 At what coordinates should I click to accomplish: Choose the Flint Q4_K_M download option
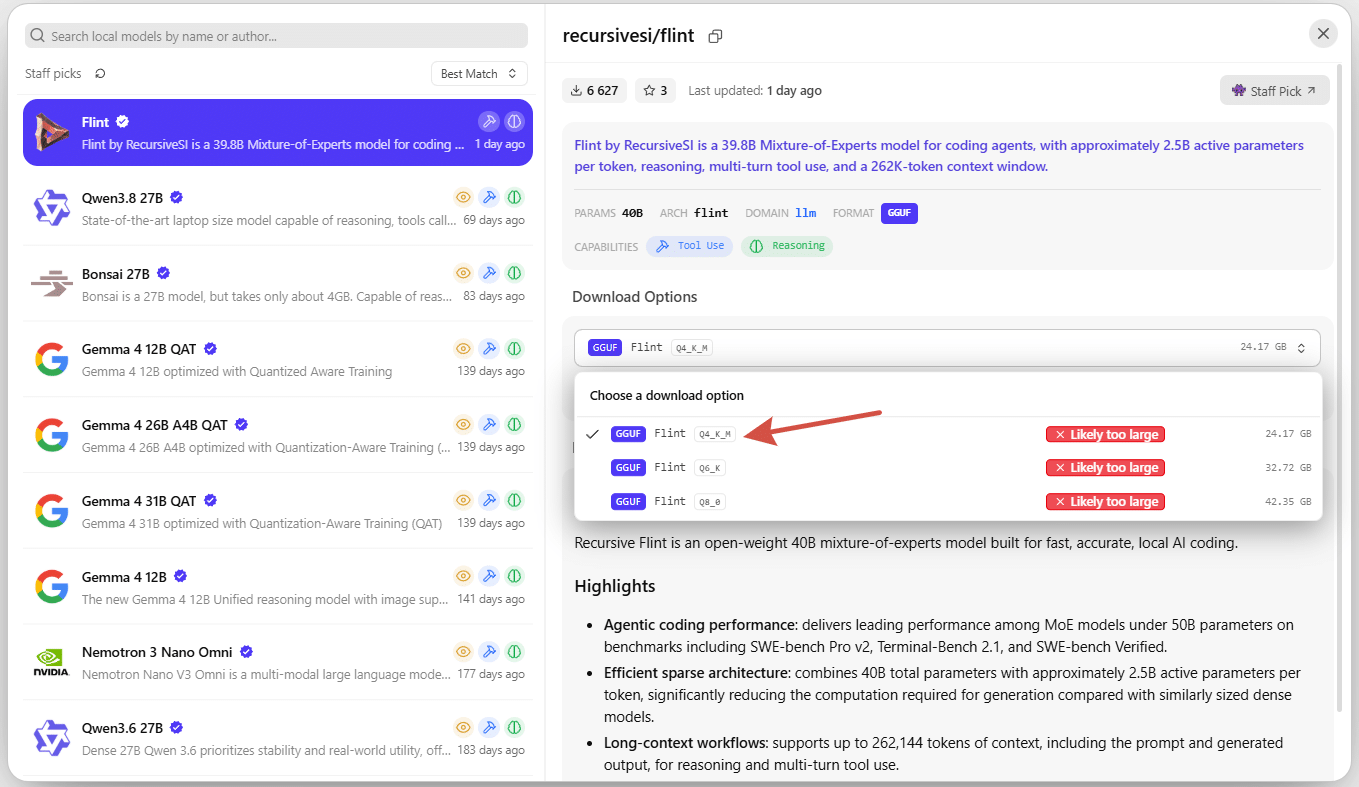(948, 434)
